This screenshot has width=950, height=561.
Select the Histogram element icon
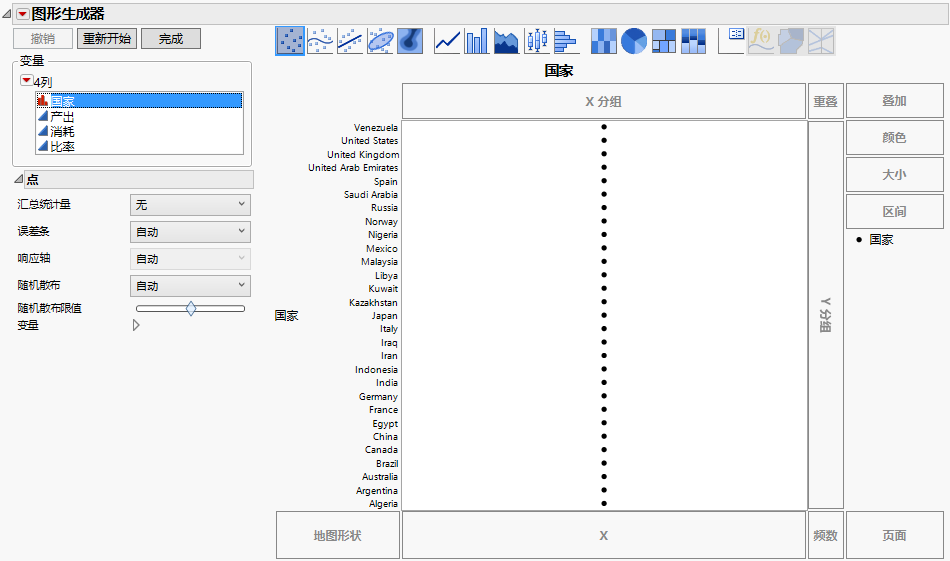point(566,41)
